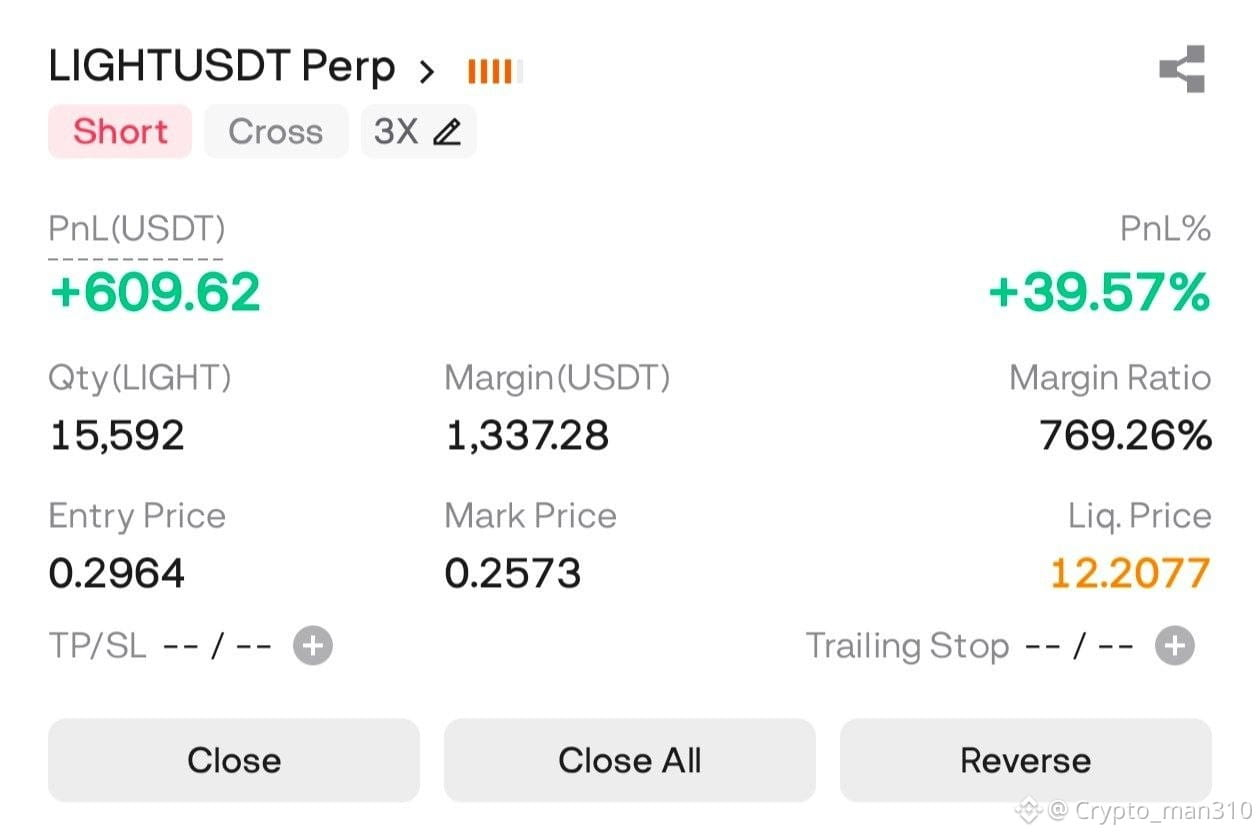The width and height of the screenshot is (1260, 835).
Task: Tap the leverage edit pencil icon
Action: point(446,132)
